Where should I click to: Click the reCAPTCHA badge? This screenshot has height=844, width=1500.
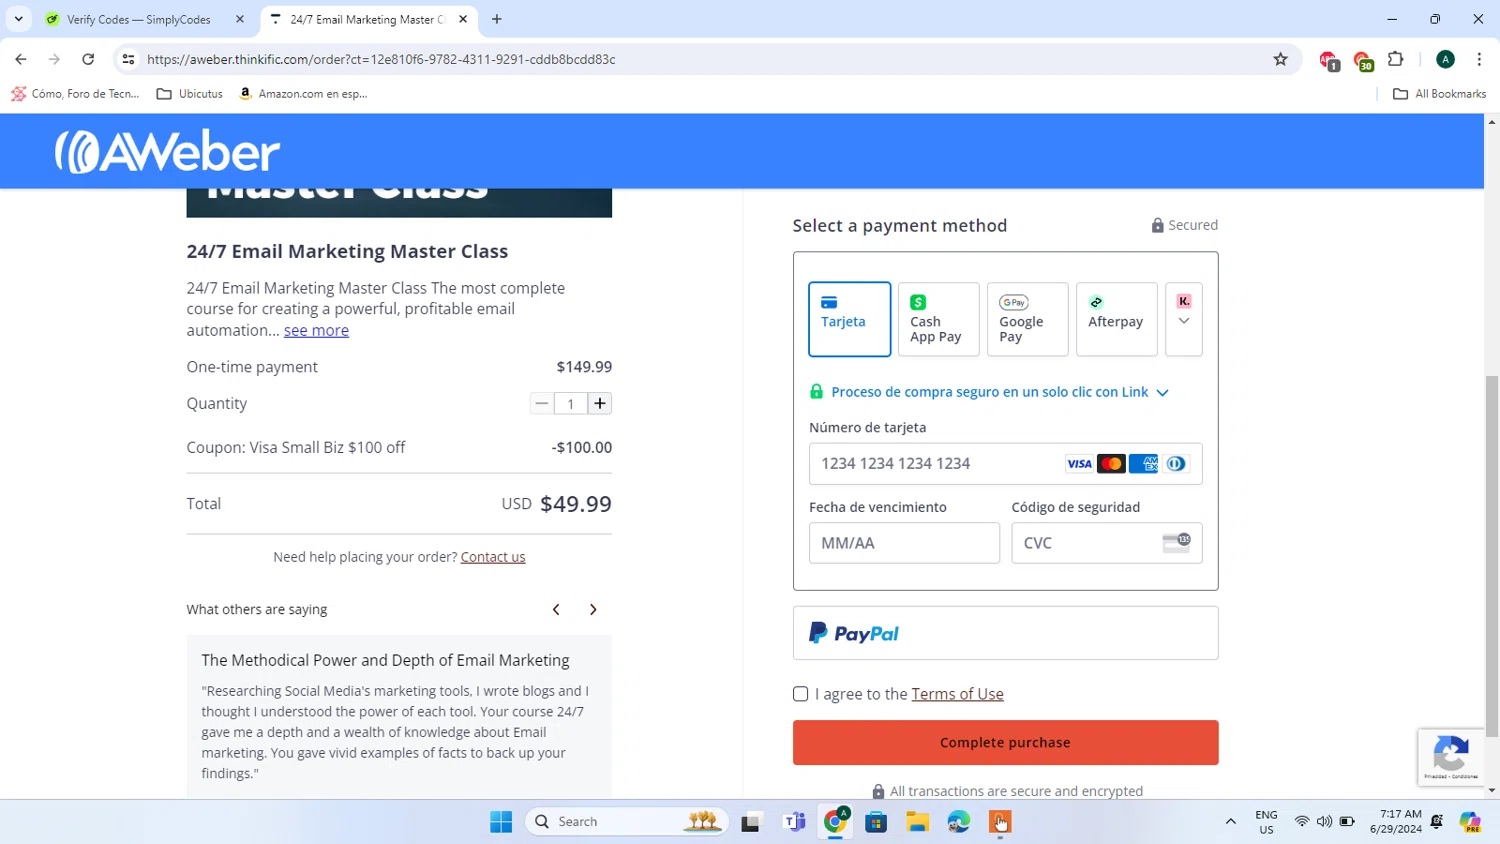coord(1451,757)
